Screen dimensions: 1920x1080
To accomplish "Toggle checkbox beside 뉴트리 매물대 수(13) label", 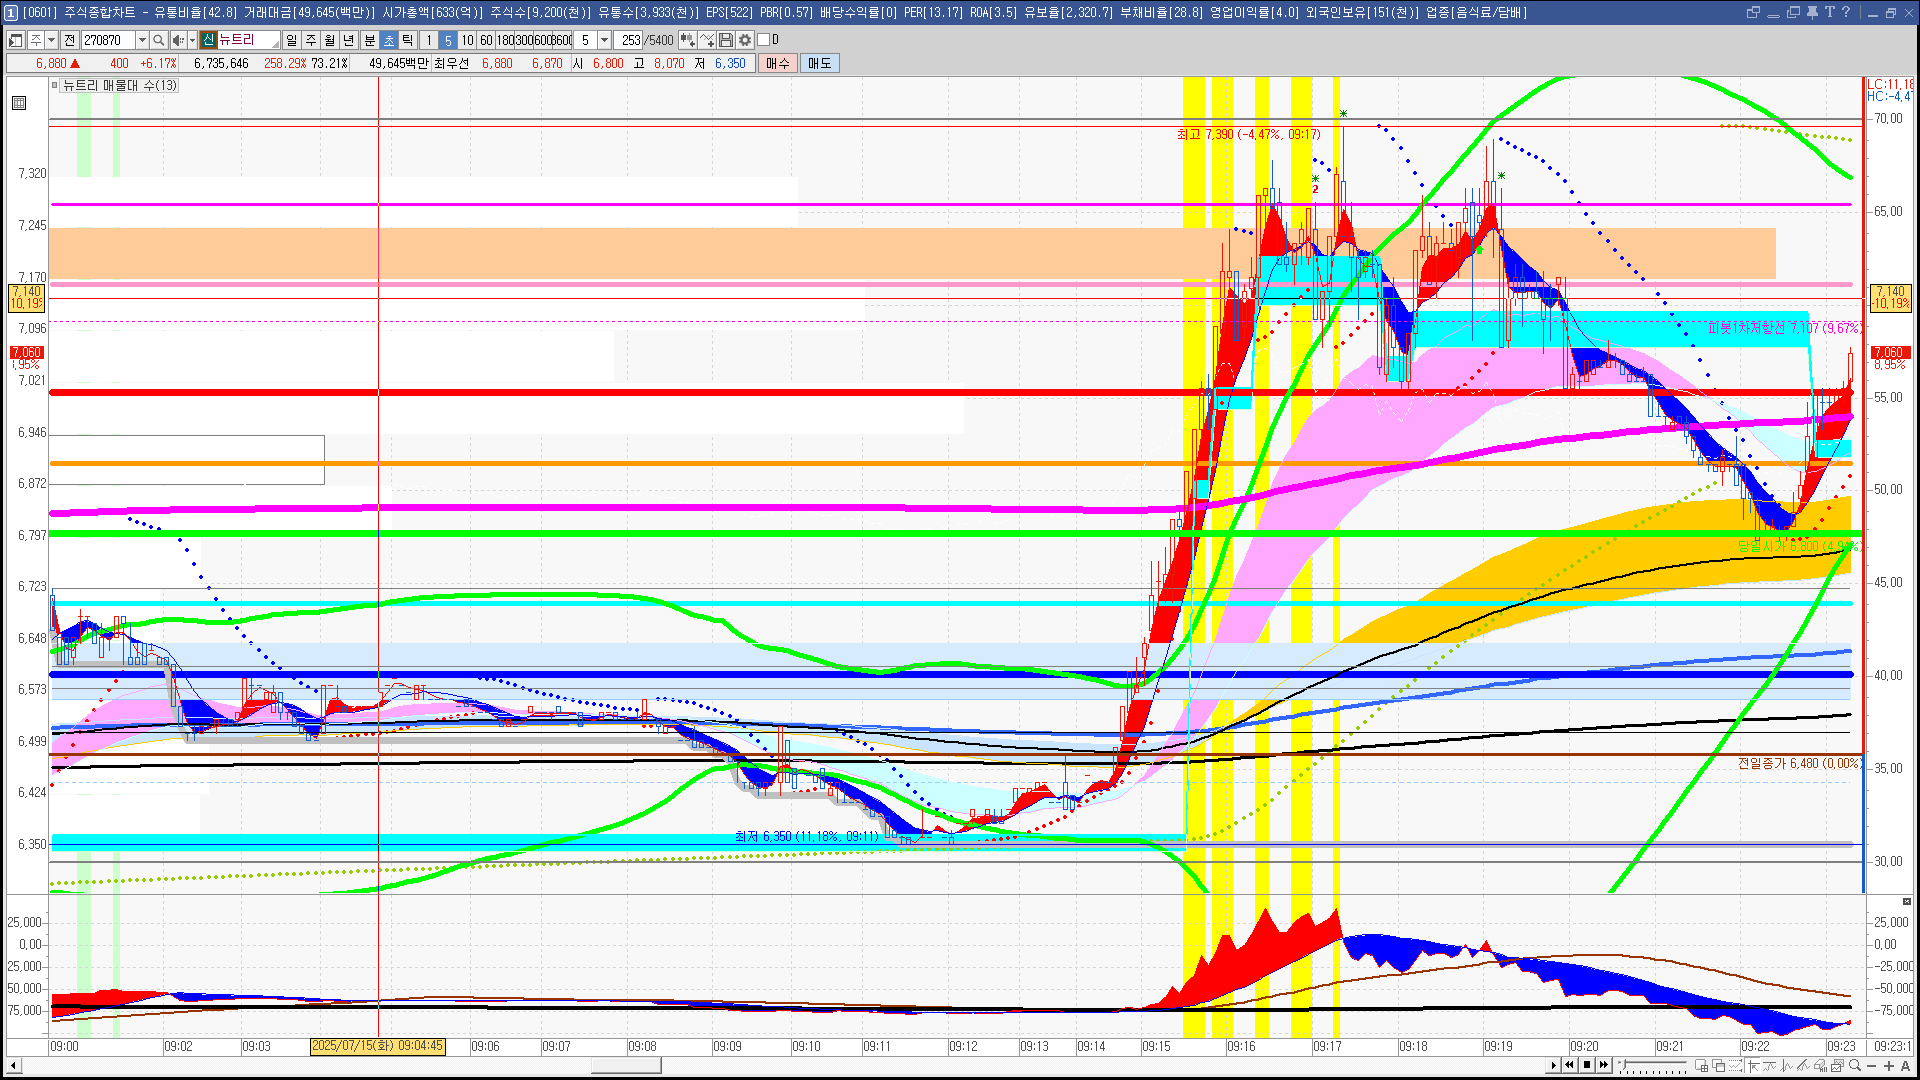I will click(55, 85).
